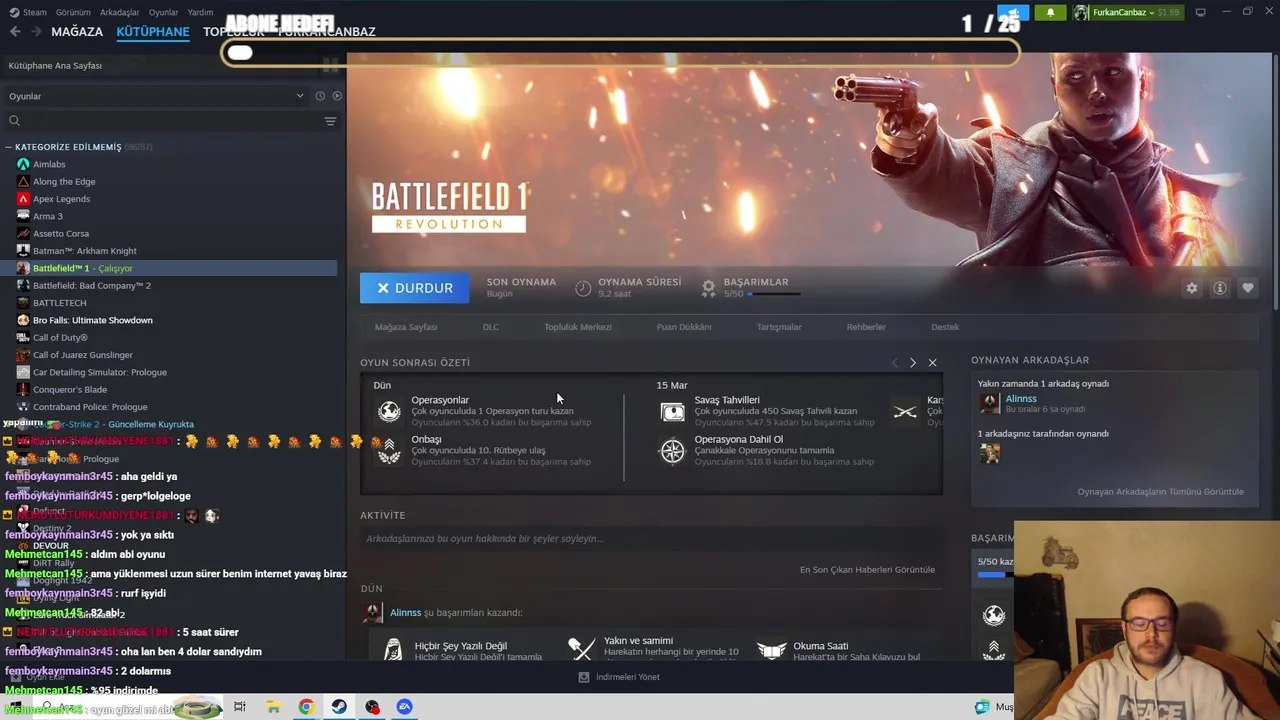Open the green notifications bell

pos(1050,13)
